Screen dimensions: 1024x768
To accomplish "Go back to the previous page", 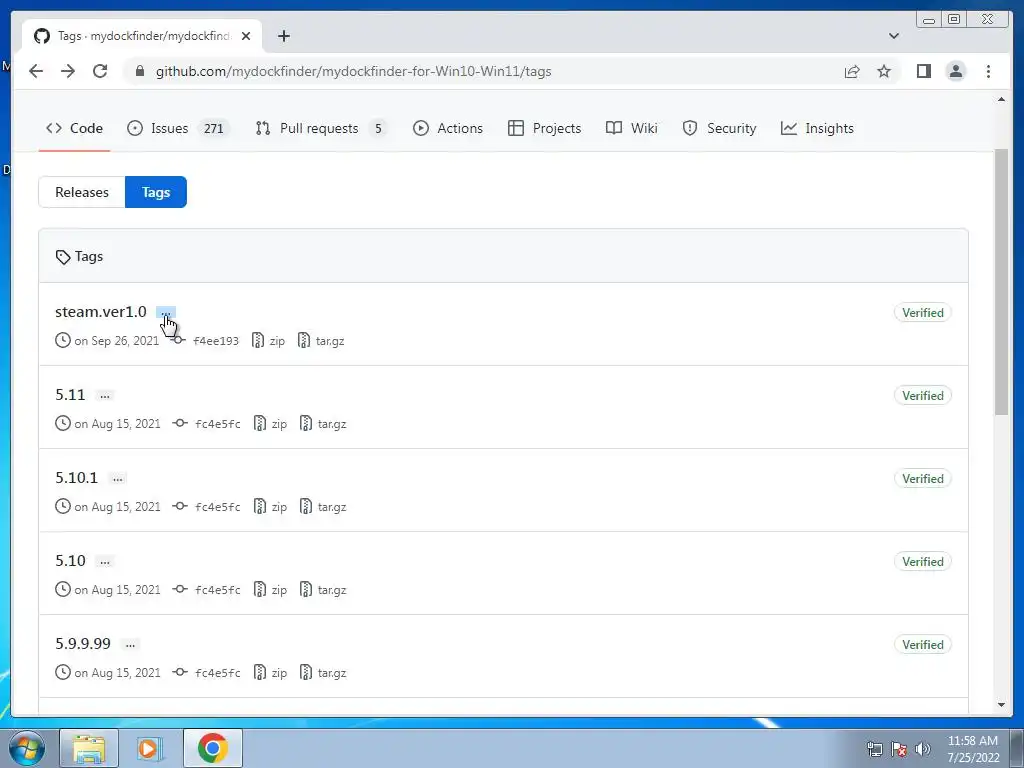I will (x=36, y=71).
